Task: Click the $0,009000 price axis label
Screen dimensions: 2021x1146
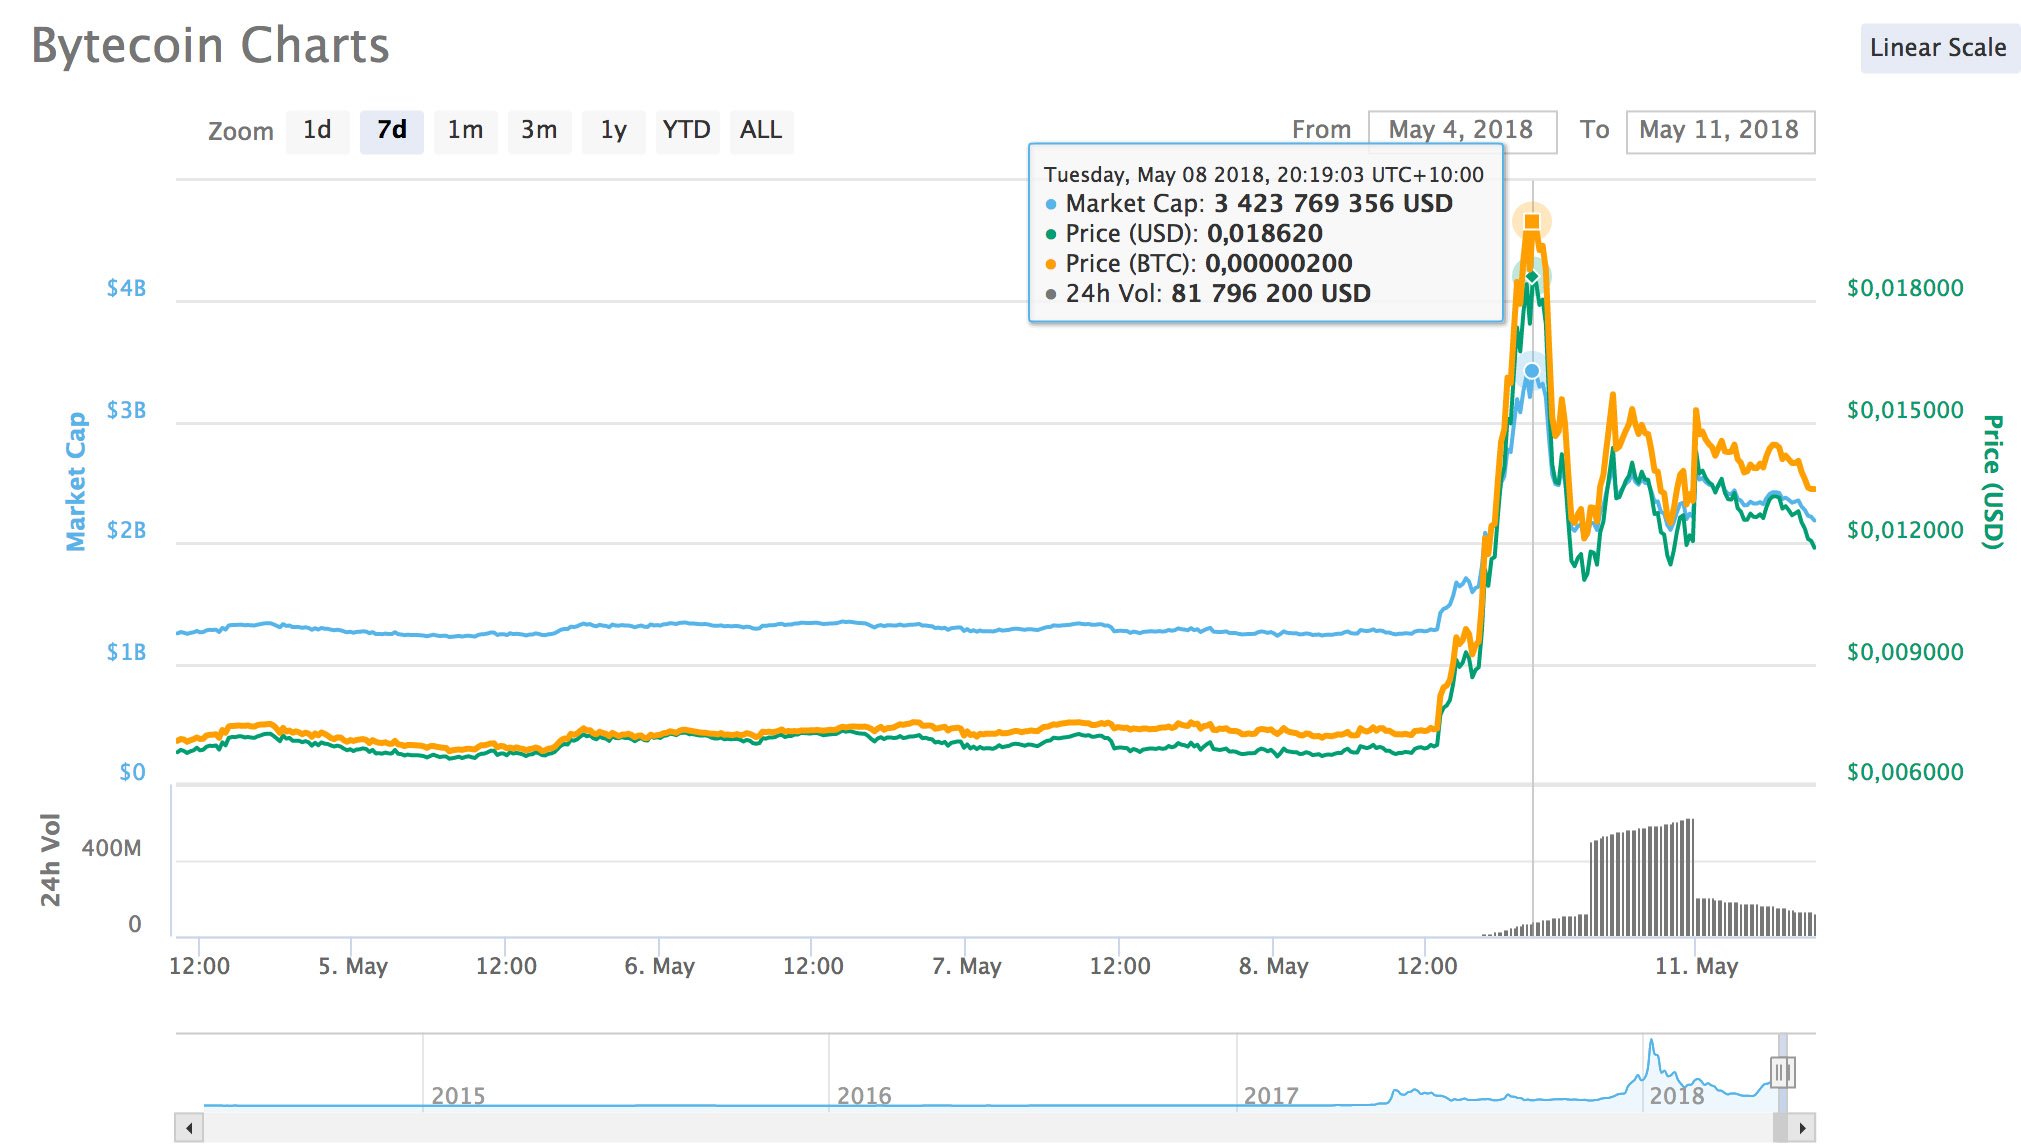Action: [1905, 652]
